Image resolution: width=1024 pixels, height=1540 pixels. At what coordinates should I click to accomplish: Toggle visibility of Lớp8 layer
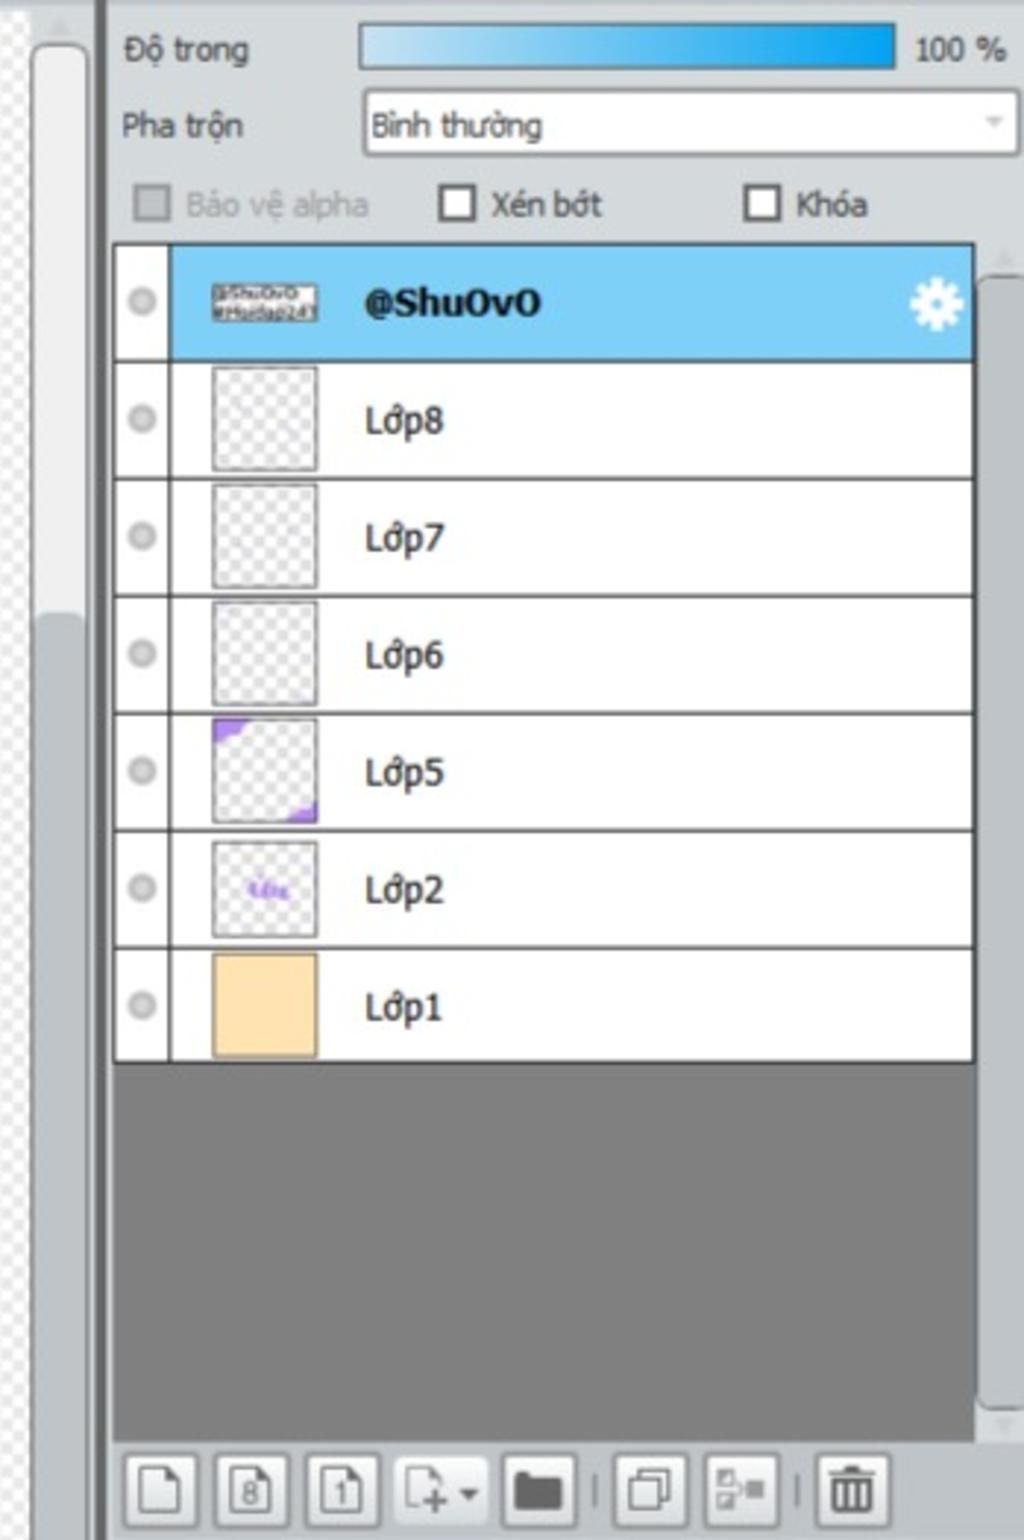click(x=142, y=418)
